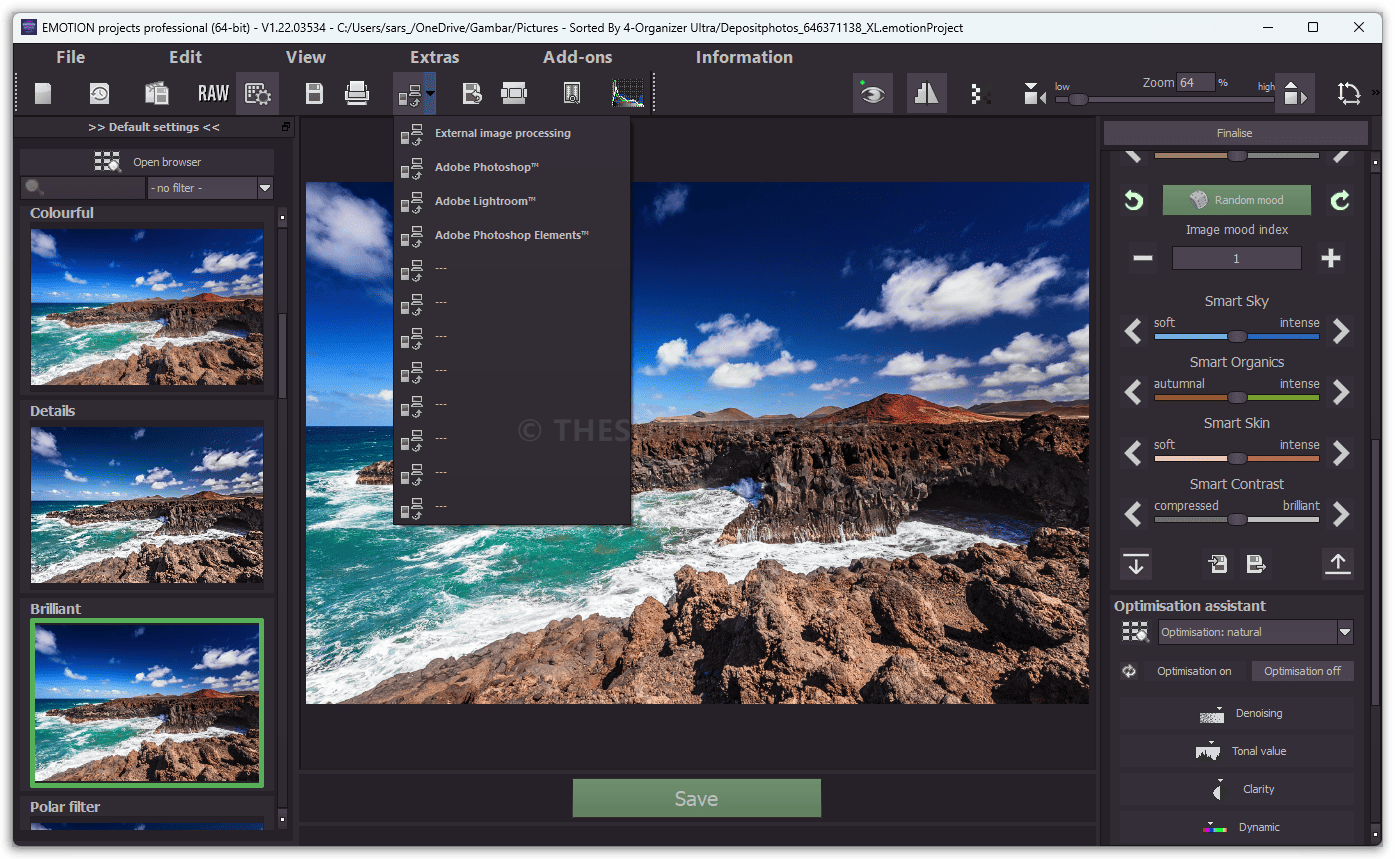
Task: Click the Finalise button
Action: (x=1235, y=133)
